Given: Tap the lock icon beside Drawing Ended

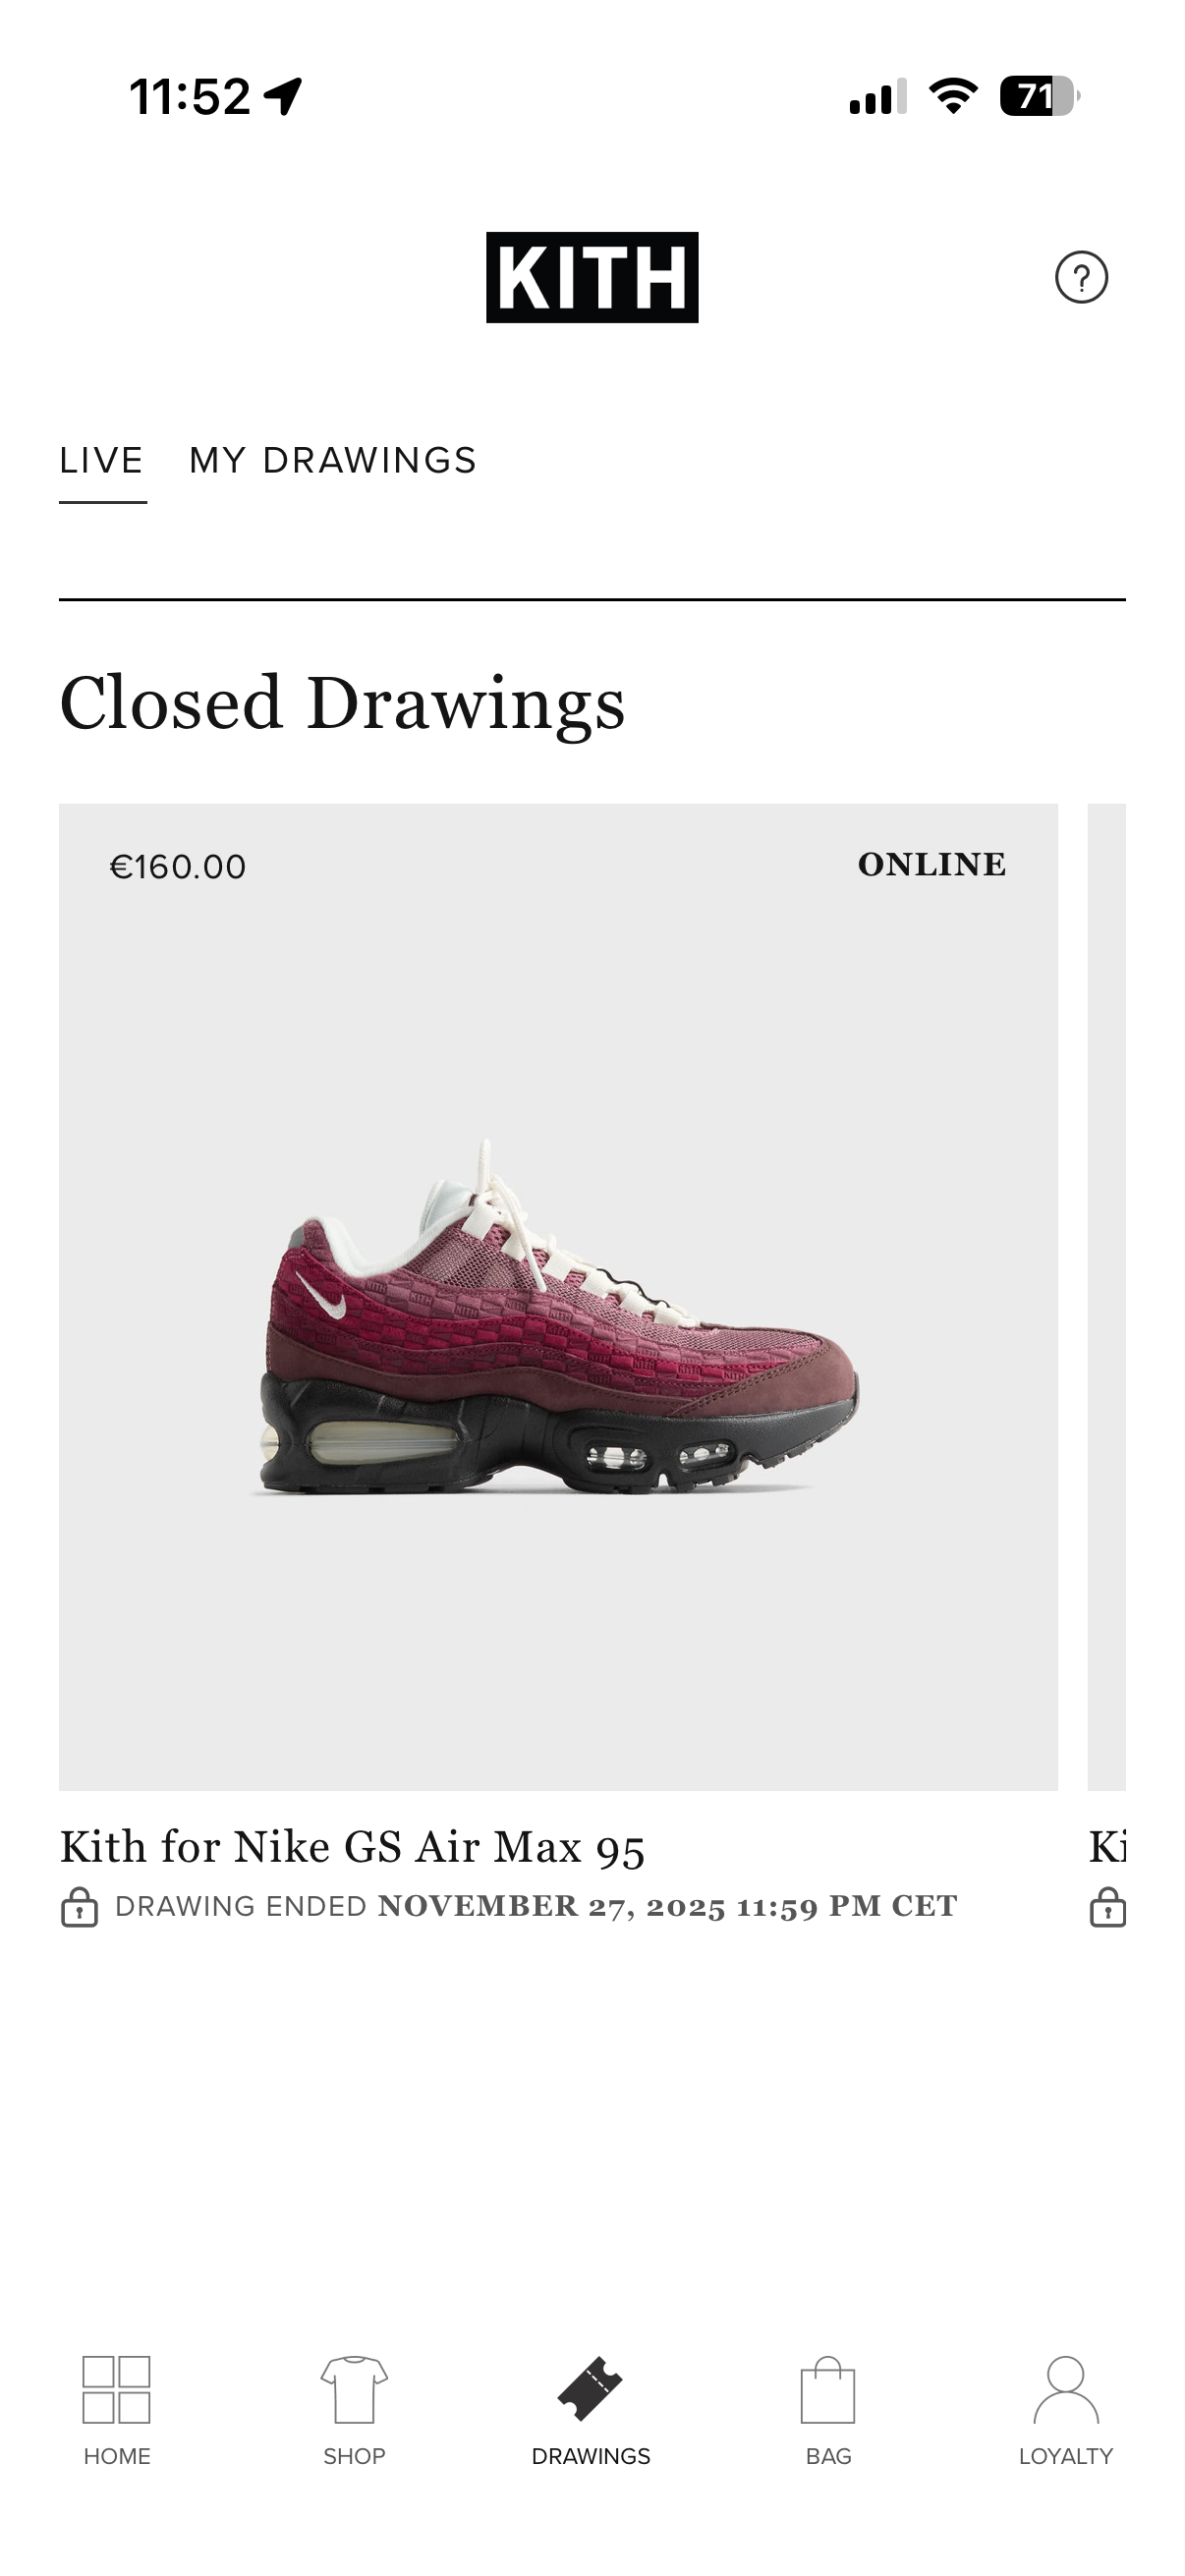Looking at the screenshot, I should [79, 1907].
